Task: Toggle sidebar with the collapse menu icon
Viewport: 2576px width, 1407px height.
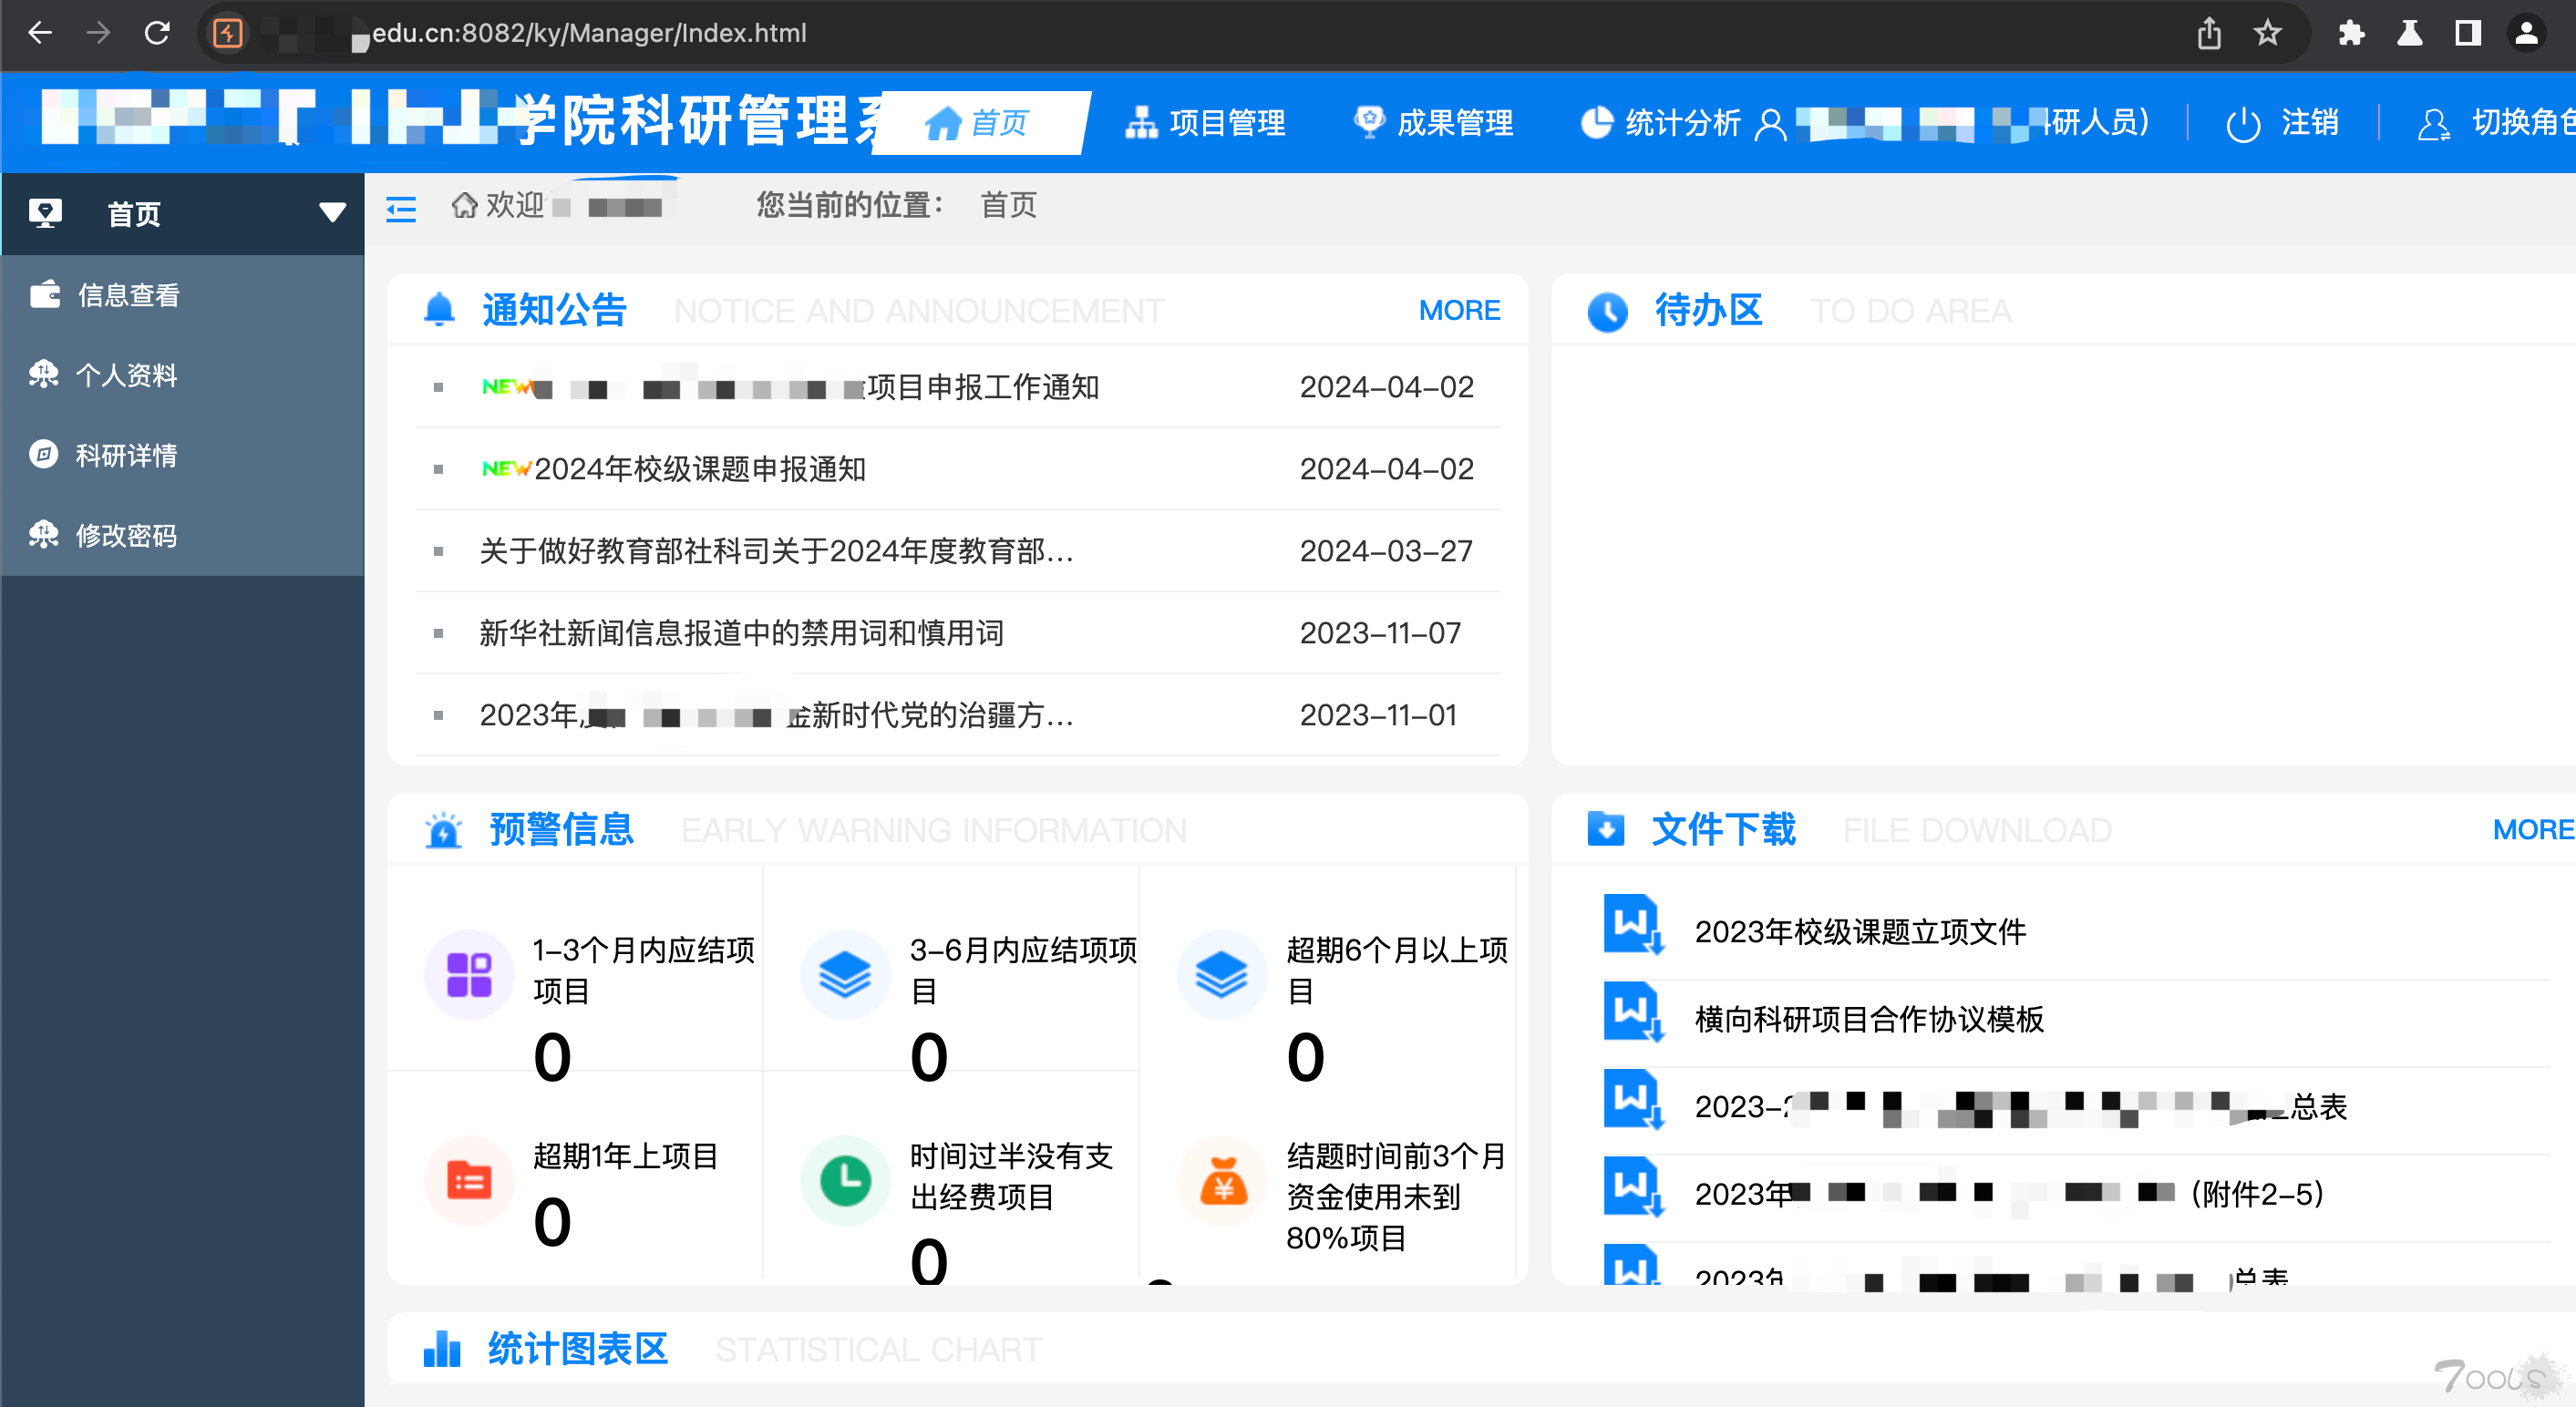Action: point(401,209)
